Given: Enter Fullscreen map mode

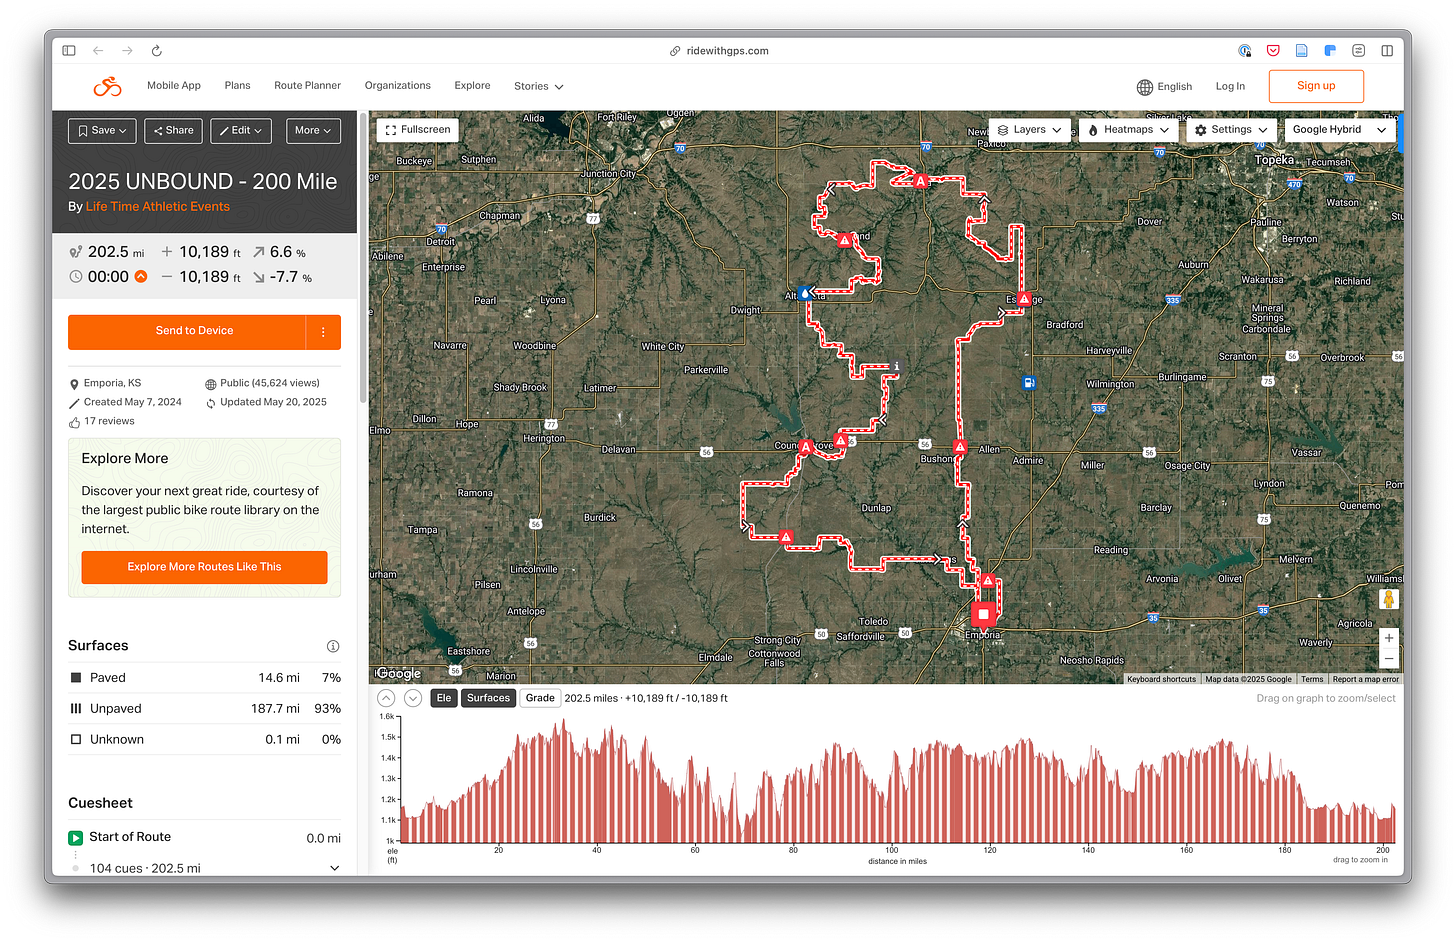Looking at the screenshot, I should [x=418, y=130].
